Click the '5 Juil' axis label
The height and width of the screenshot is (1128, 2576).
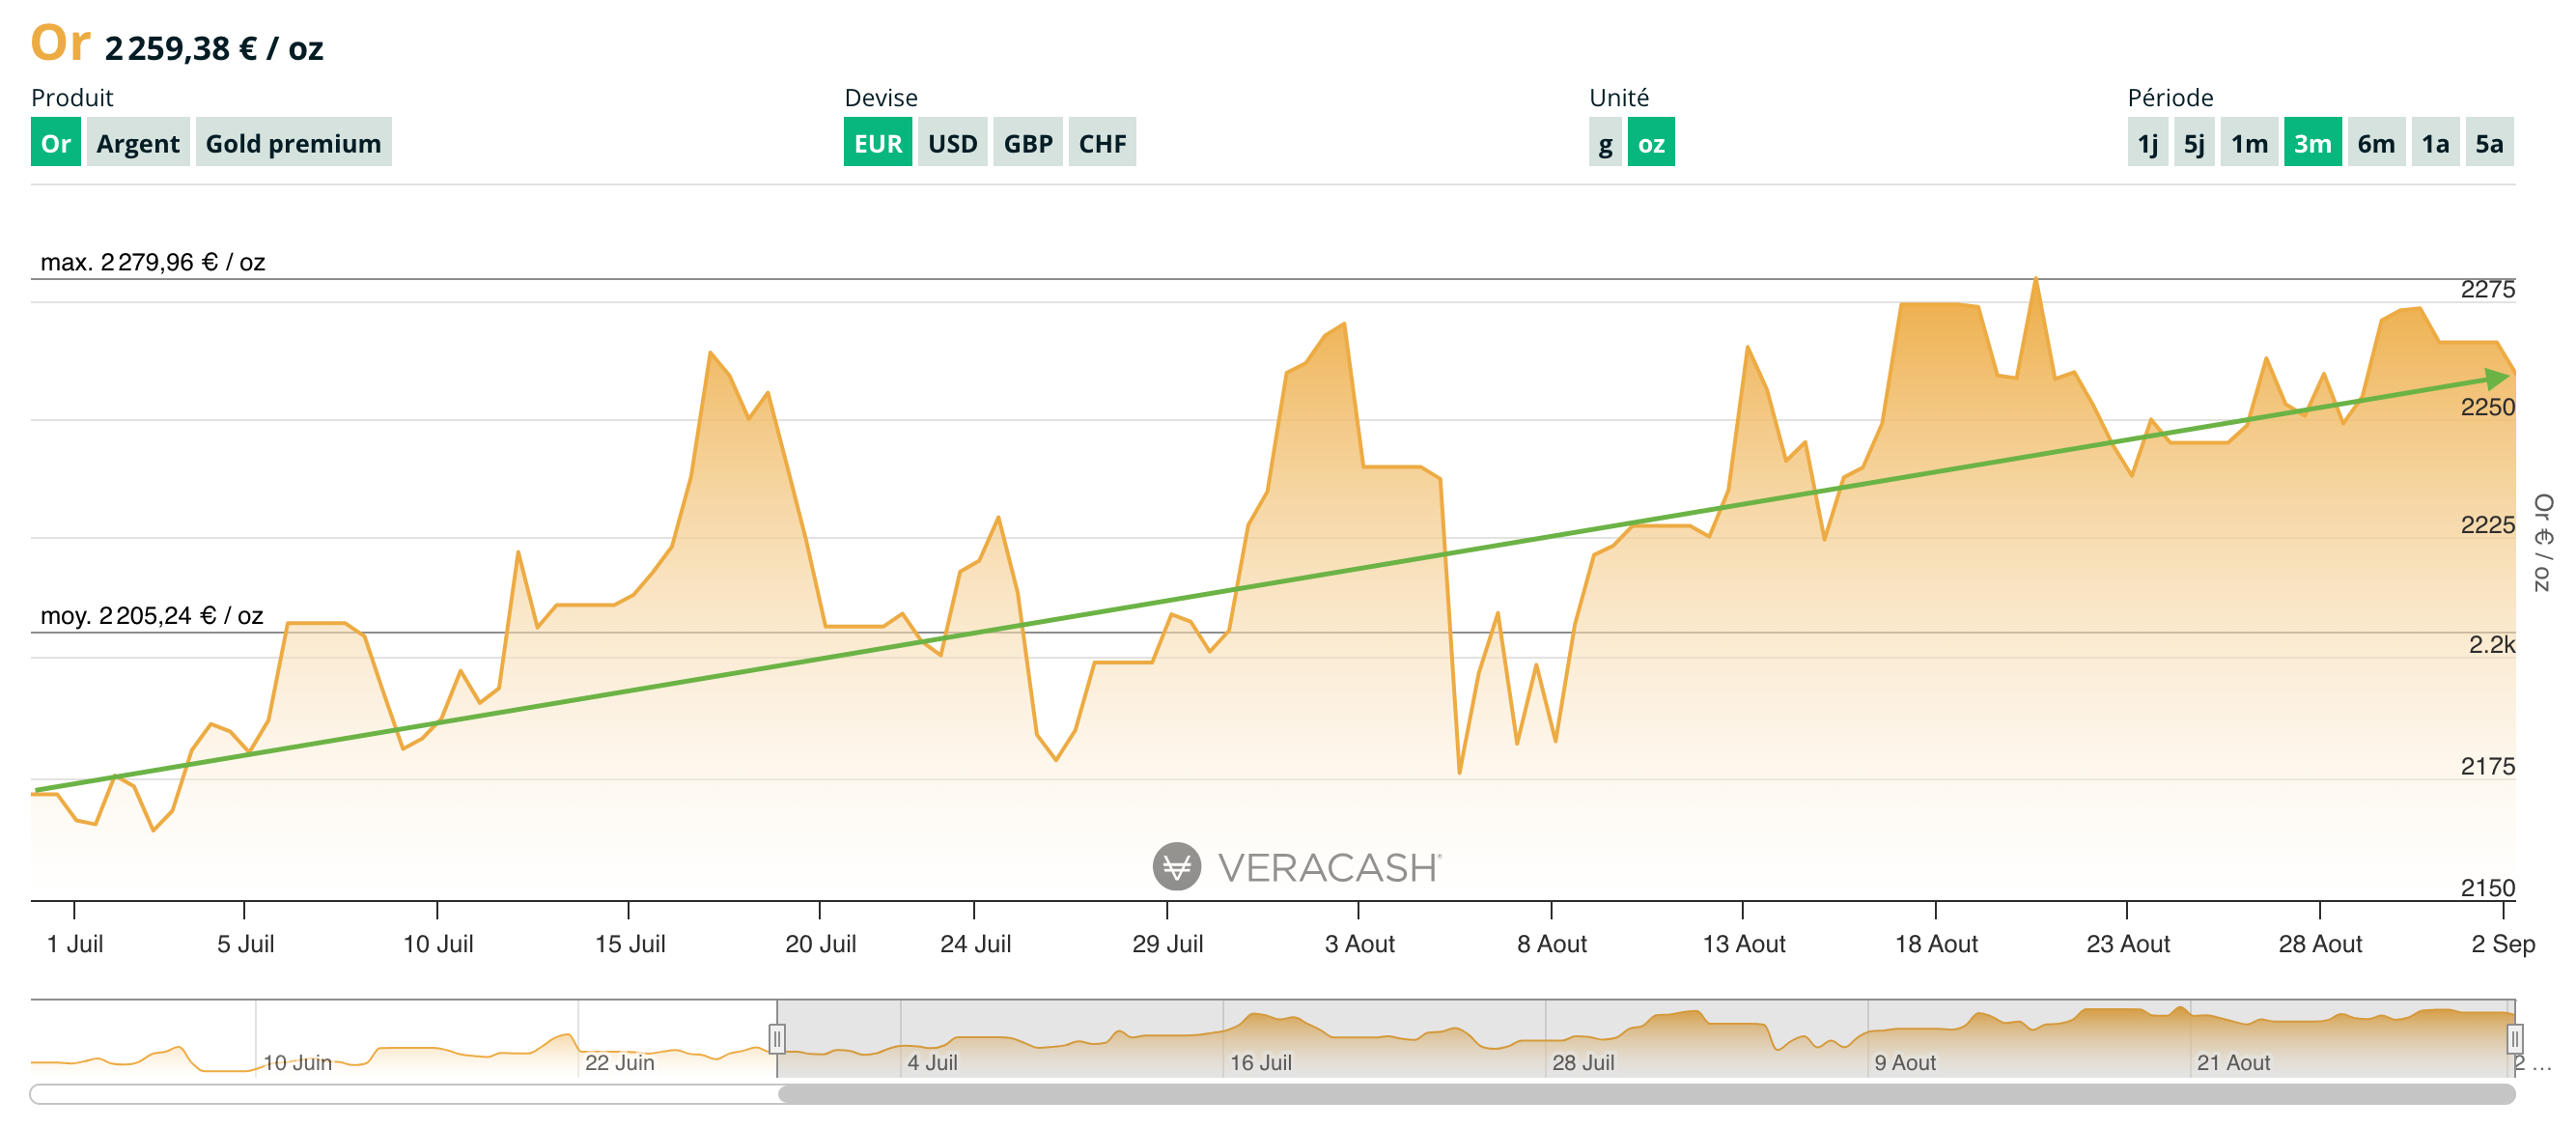pyautogui.click(x=245, y=943)
